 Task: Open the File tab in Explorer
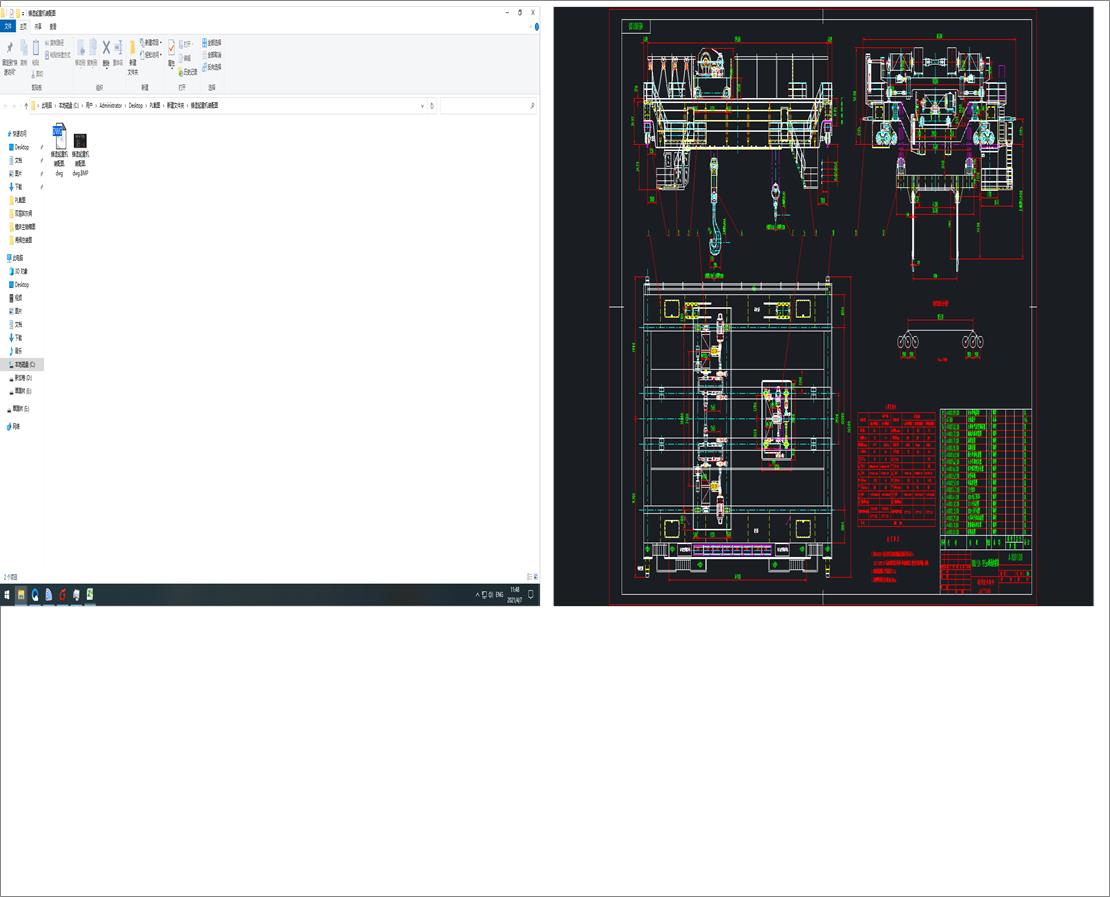pos(8,26)
